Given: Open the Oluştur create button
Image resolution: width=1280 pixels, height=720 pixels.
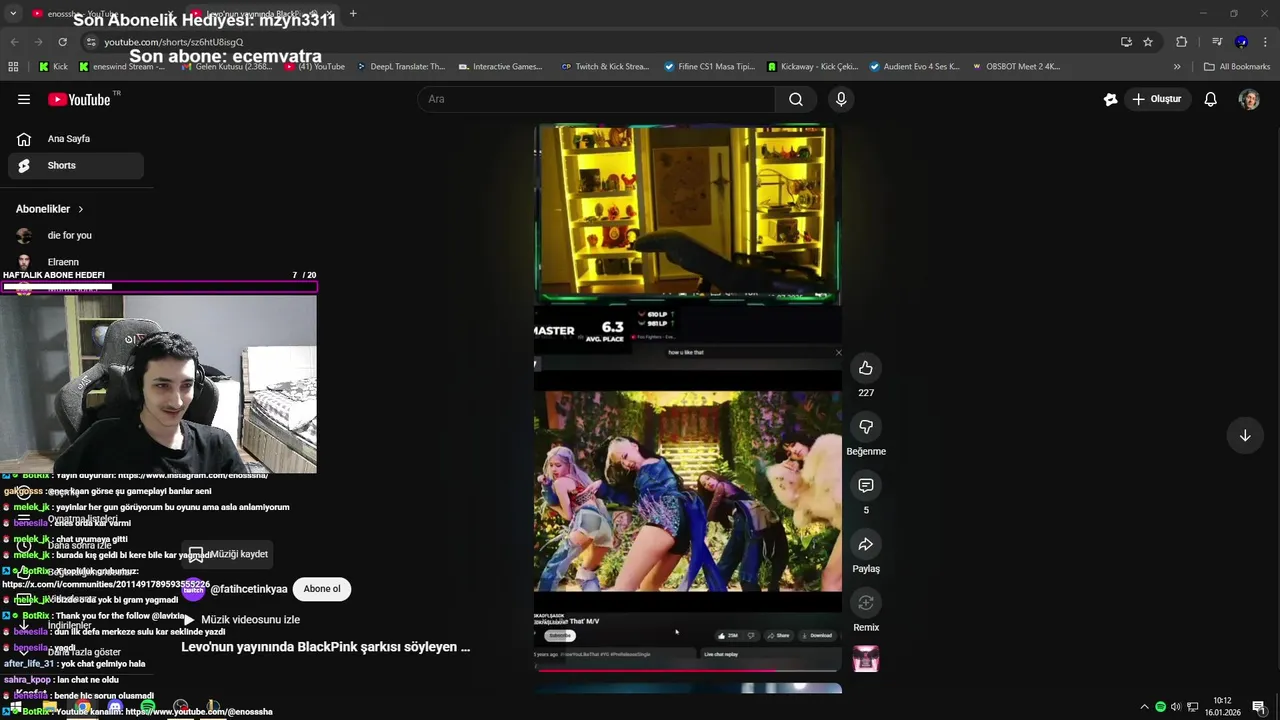Looking at the screenshot, I should point(1157,99).
